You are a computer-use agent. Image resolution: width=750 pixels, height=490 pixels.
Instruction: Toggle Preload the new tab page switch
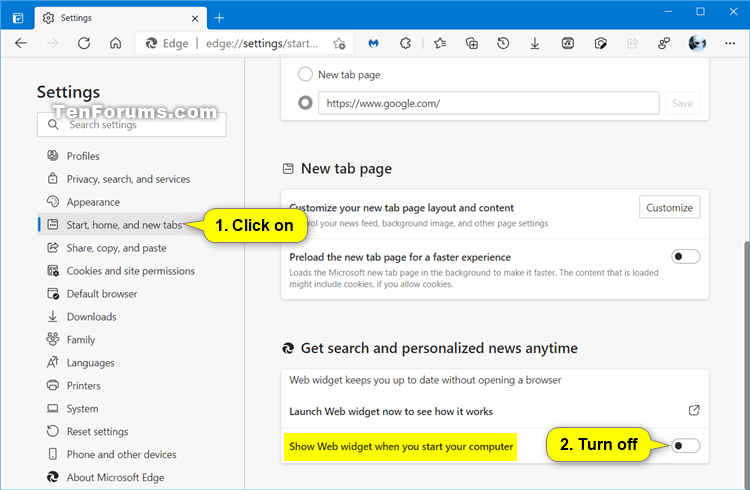tap(685, 256)
